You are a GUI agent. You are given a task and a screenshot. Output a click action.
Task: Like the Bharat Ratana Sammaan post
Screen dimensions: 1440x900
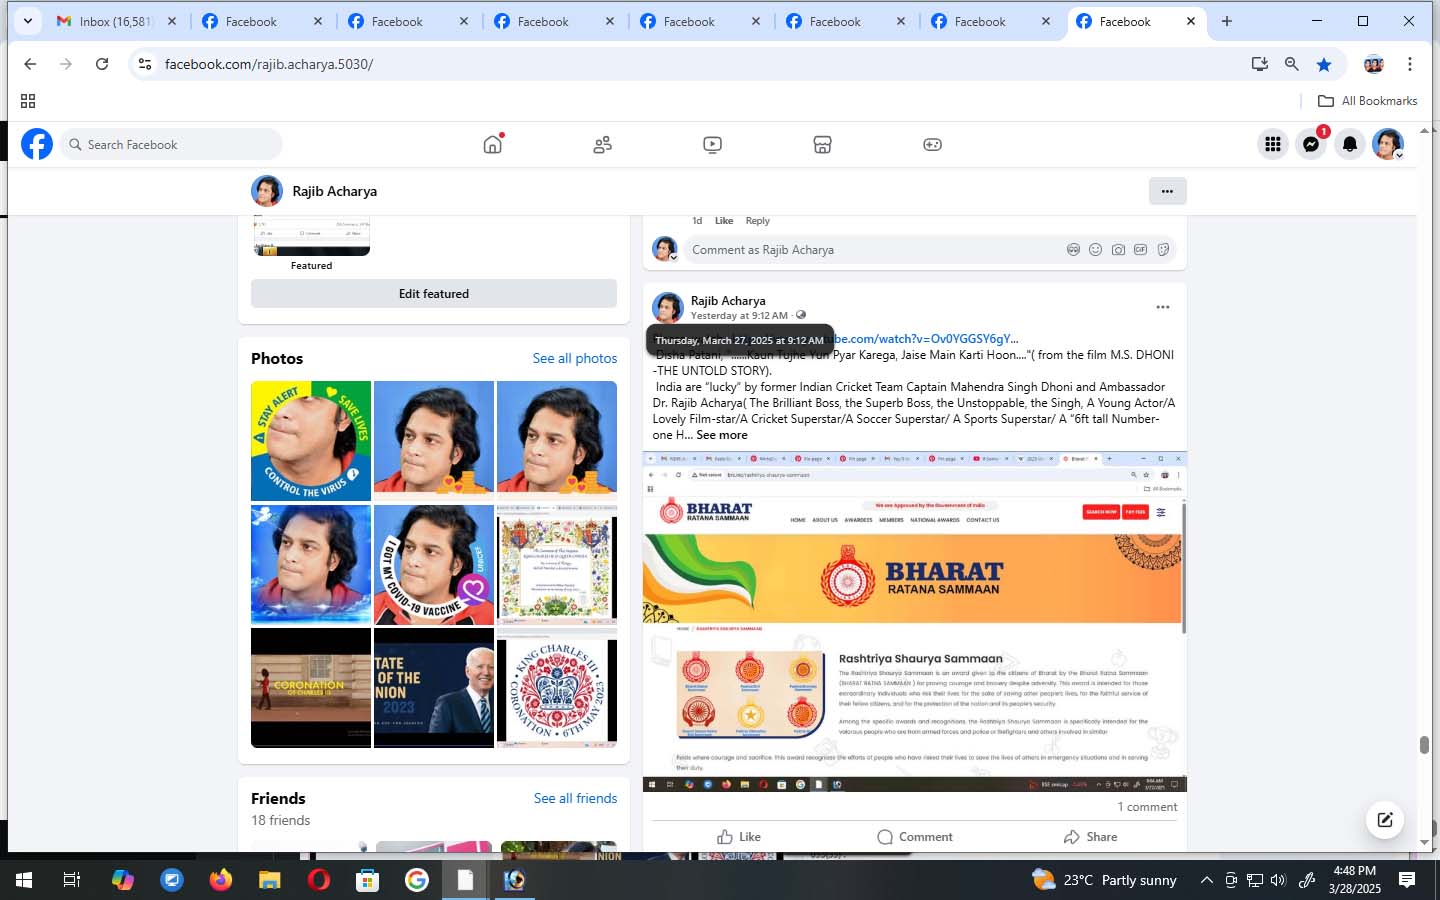739,837
